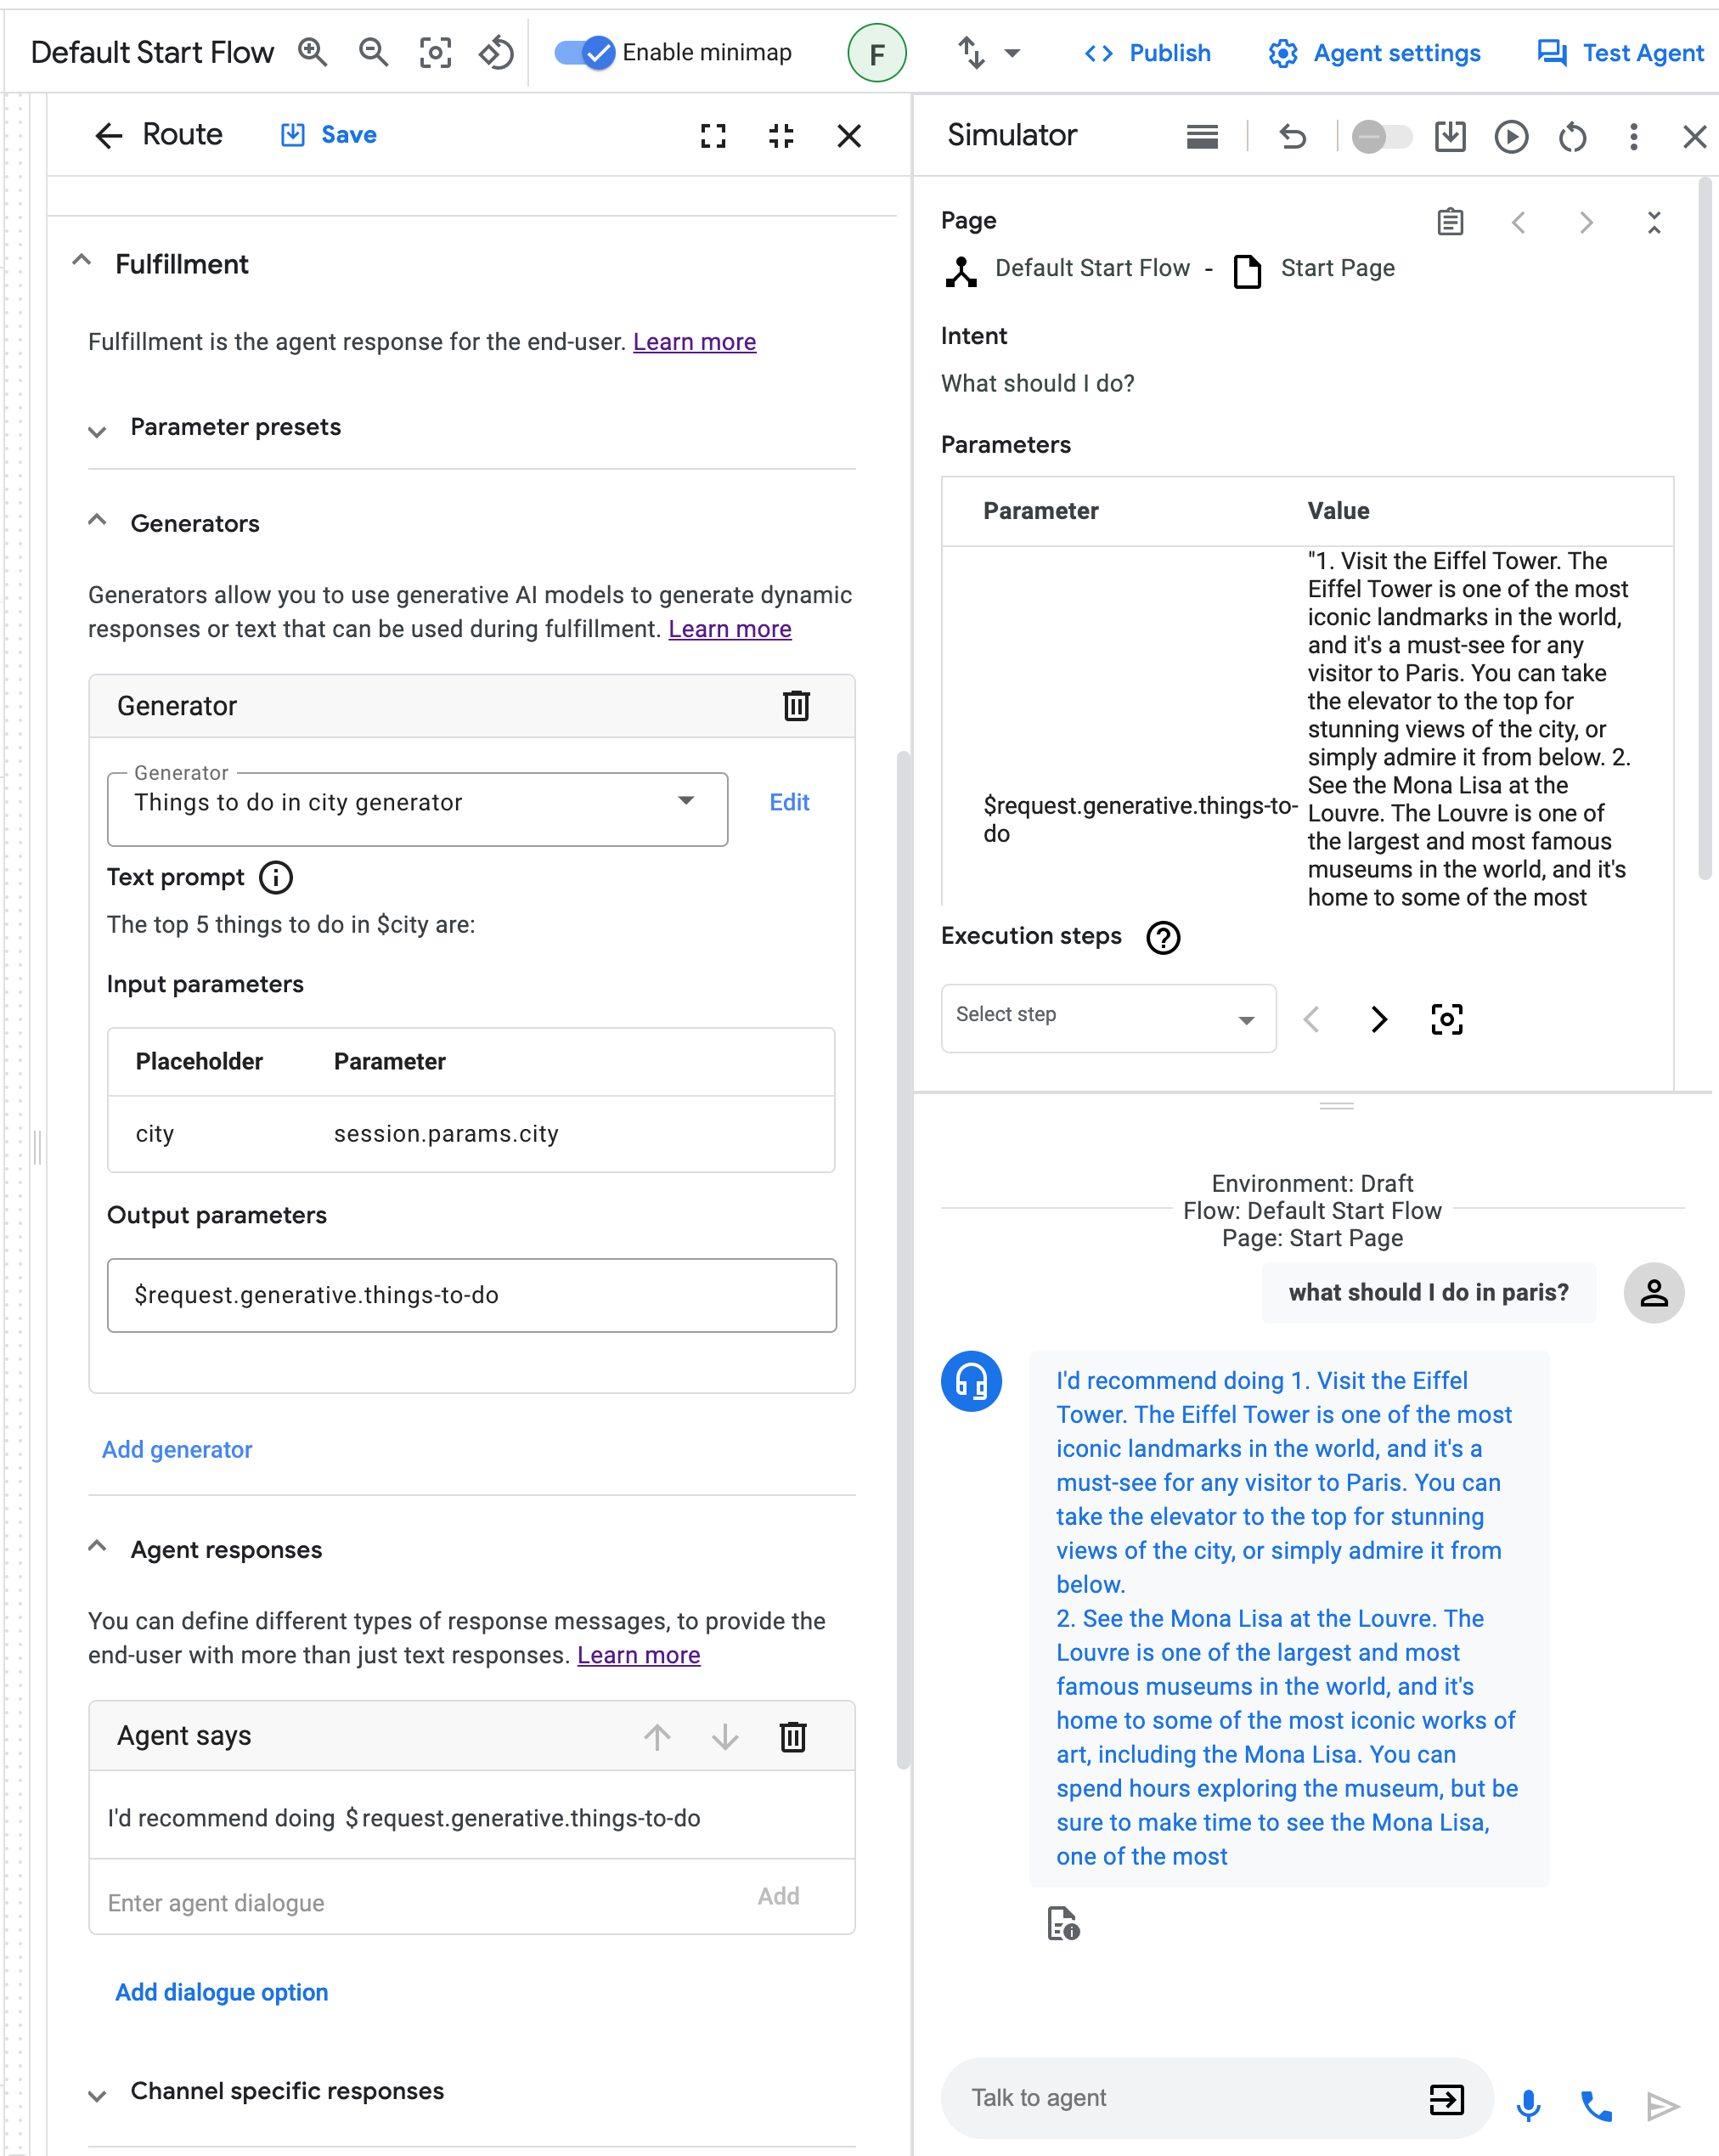
Task: Click the more options icon in simulator toolbar
Action: click(1632, 137)
